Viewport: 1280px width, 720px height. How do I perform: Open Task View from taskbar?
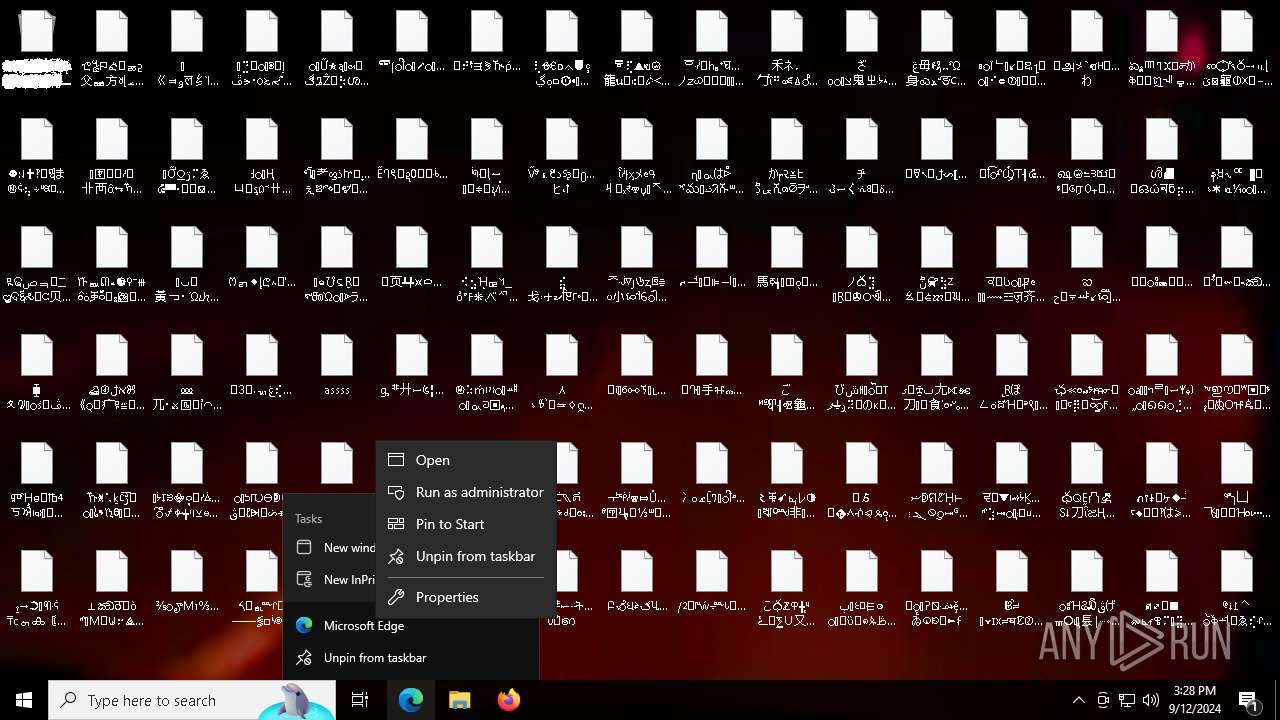point(360,700)
